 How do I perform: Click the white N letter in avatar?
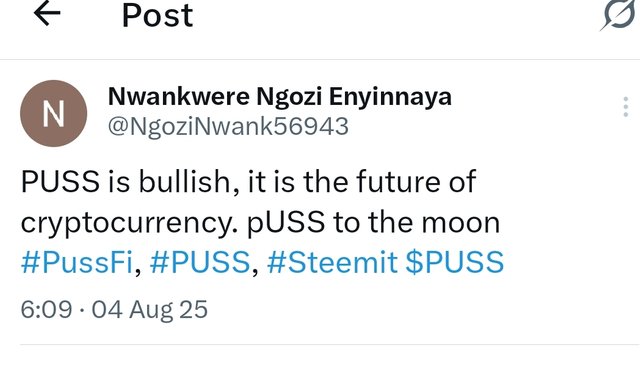(53, 114)
